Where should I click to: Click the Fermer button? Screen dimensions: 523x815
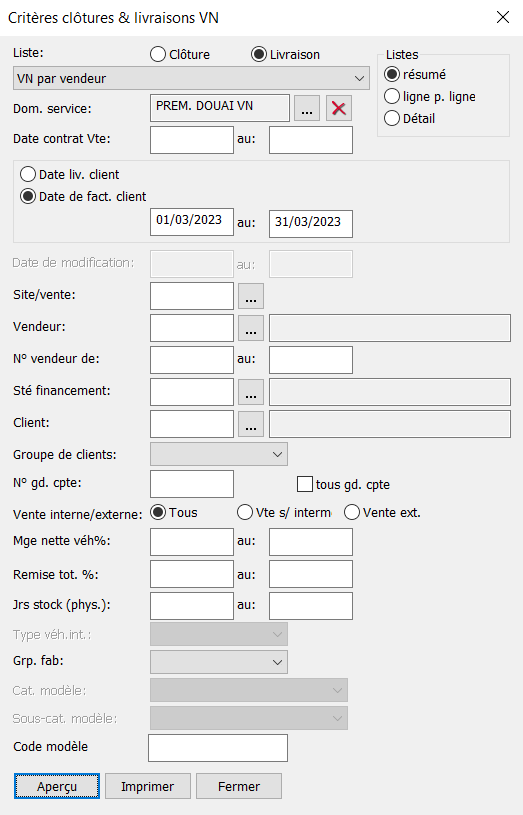click(239, 786)
